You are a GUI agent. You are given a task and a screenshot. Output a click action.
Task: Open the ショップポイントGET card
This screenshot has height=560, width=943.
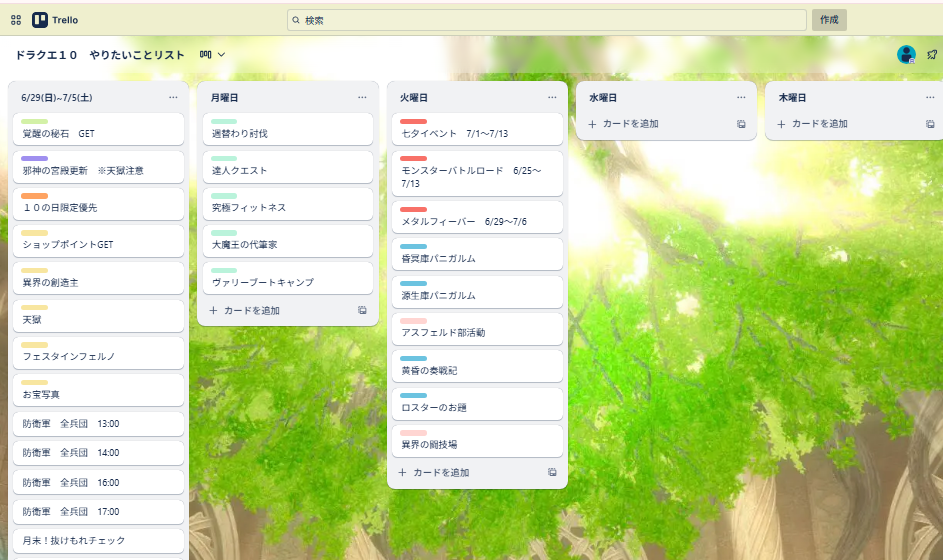[x=99, y=241]
